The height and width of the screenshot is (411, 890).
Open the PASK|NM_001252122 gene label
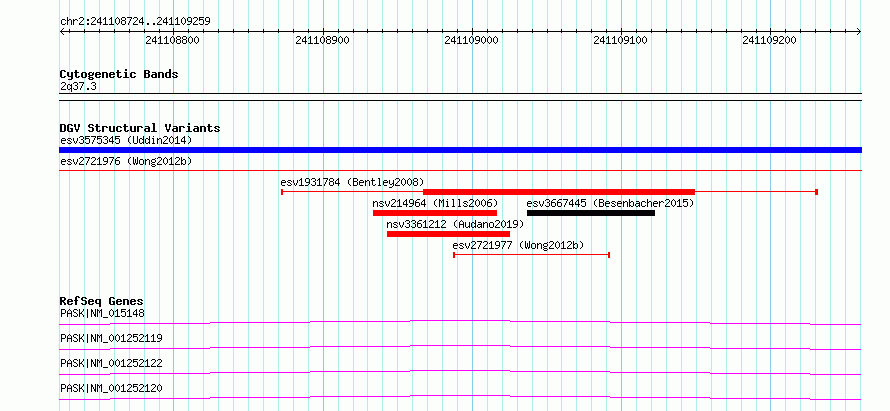[x=111, y=363]
